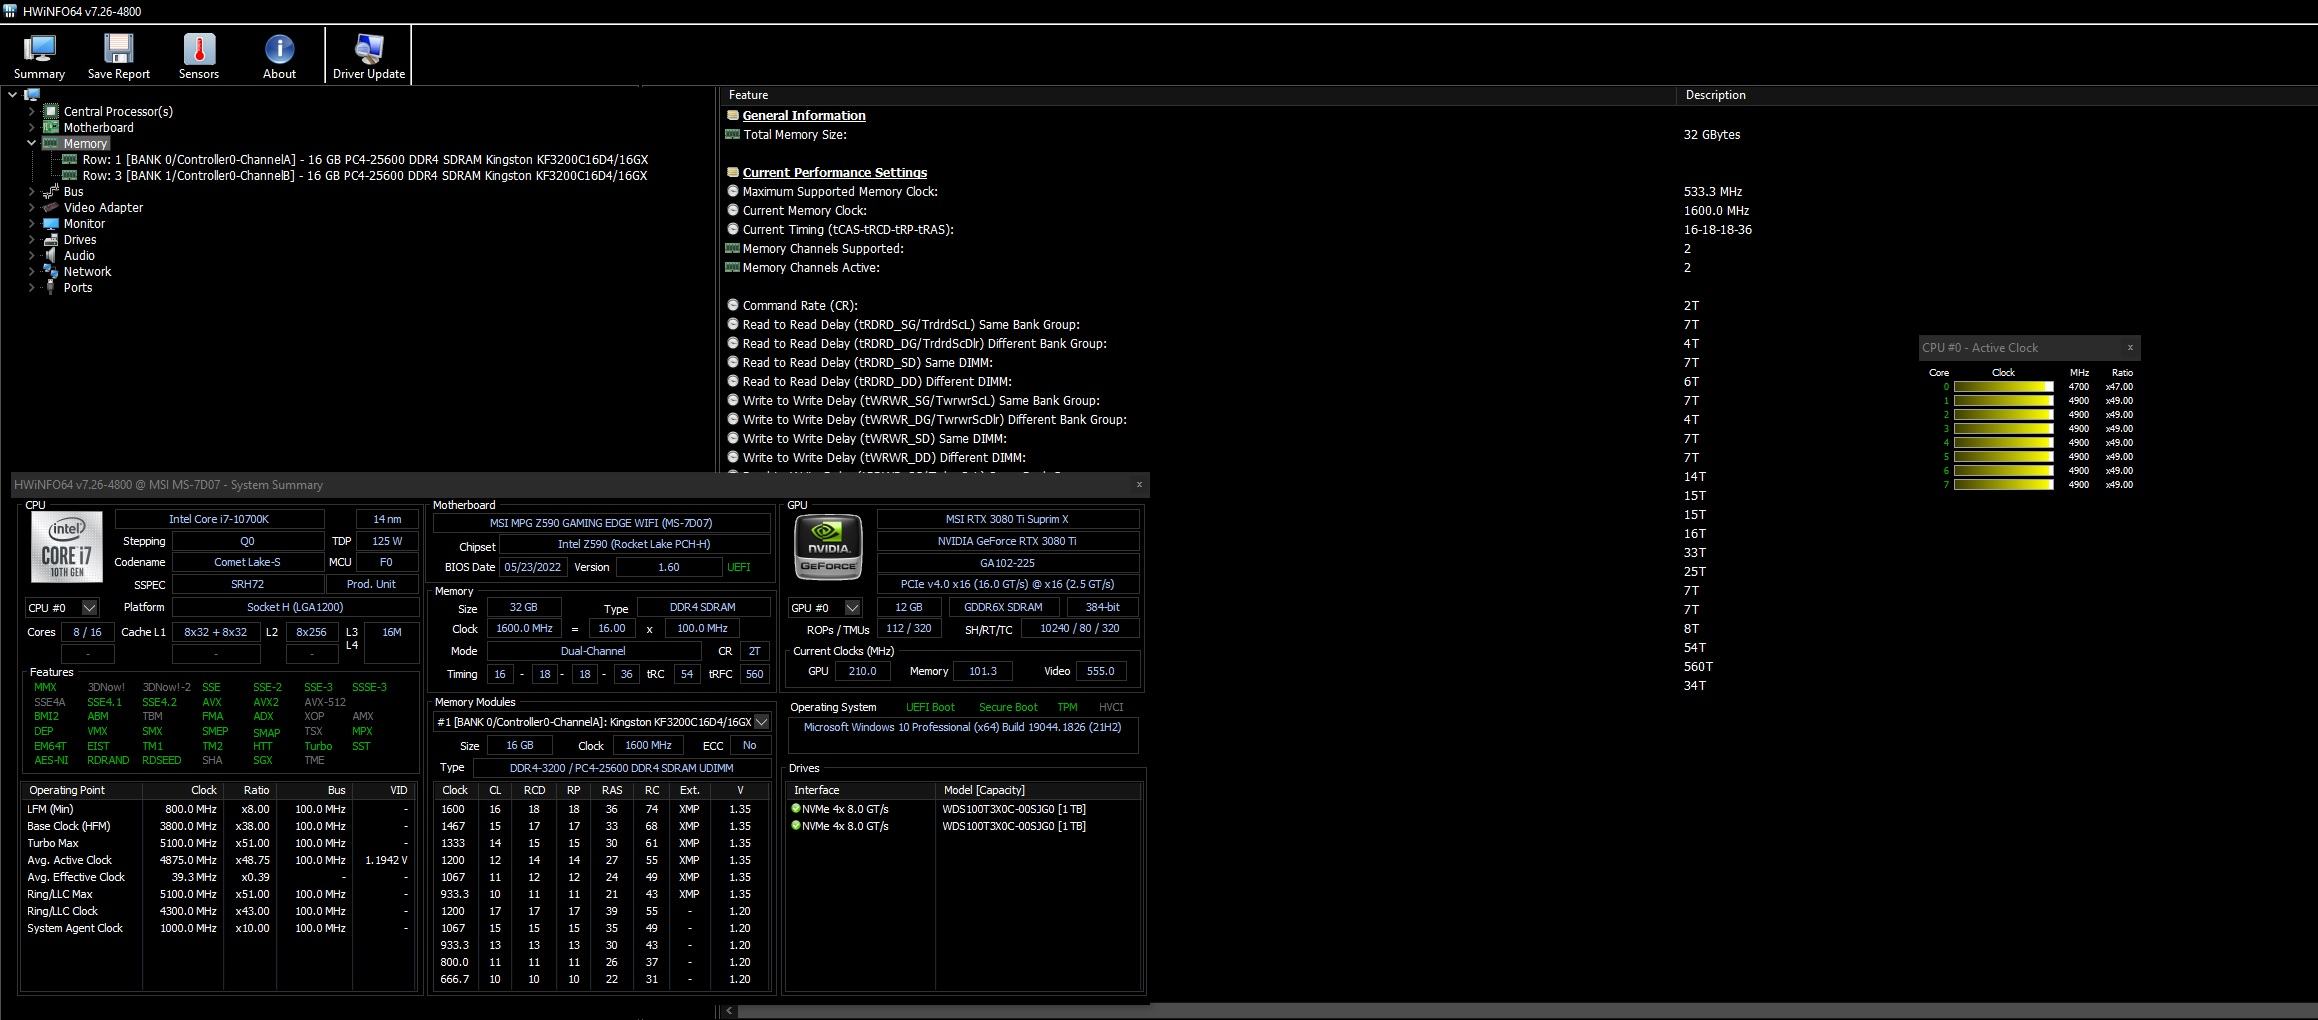Viewport: 2318px width, 1020px height.
Task: Expand the Bus node arrow
Action: click(31, 191)
